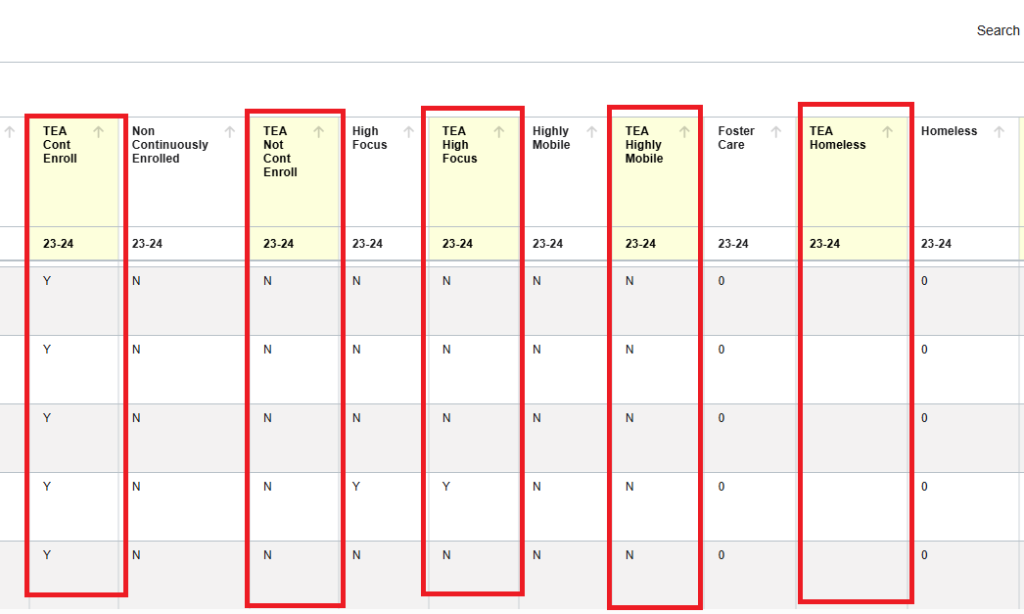
Task: Select 23-24 under the Highly Mobile header
Action: [547, 244]
